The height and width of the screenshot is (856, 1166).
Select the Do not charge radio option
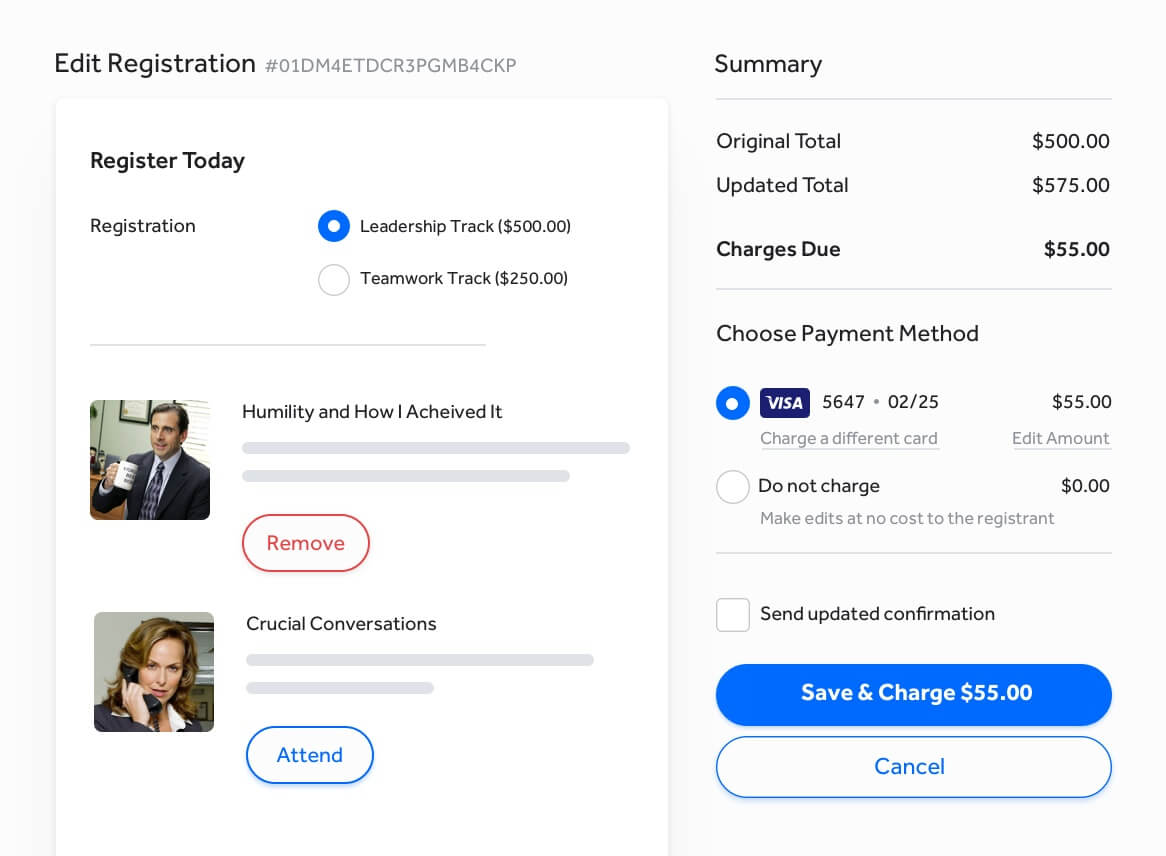coord(733,487)
